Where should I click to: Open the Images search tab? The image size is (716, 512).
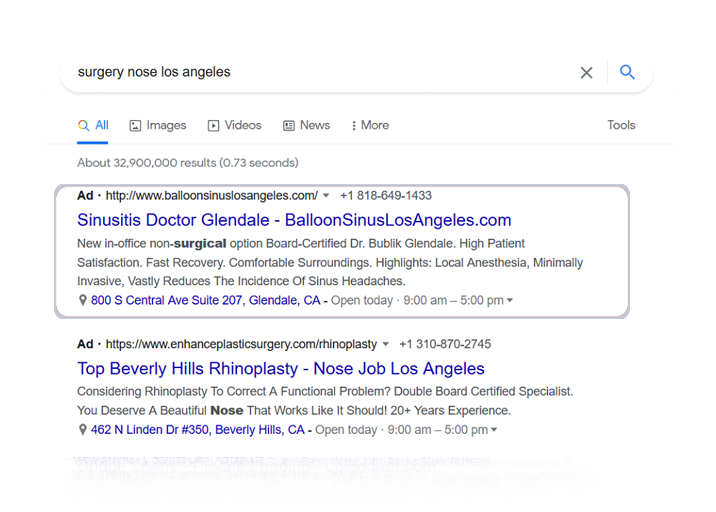click(x=158, y=125)
